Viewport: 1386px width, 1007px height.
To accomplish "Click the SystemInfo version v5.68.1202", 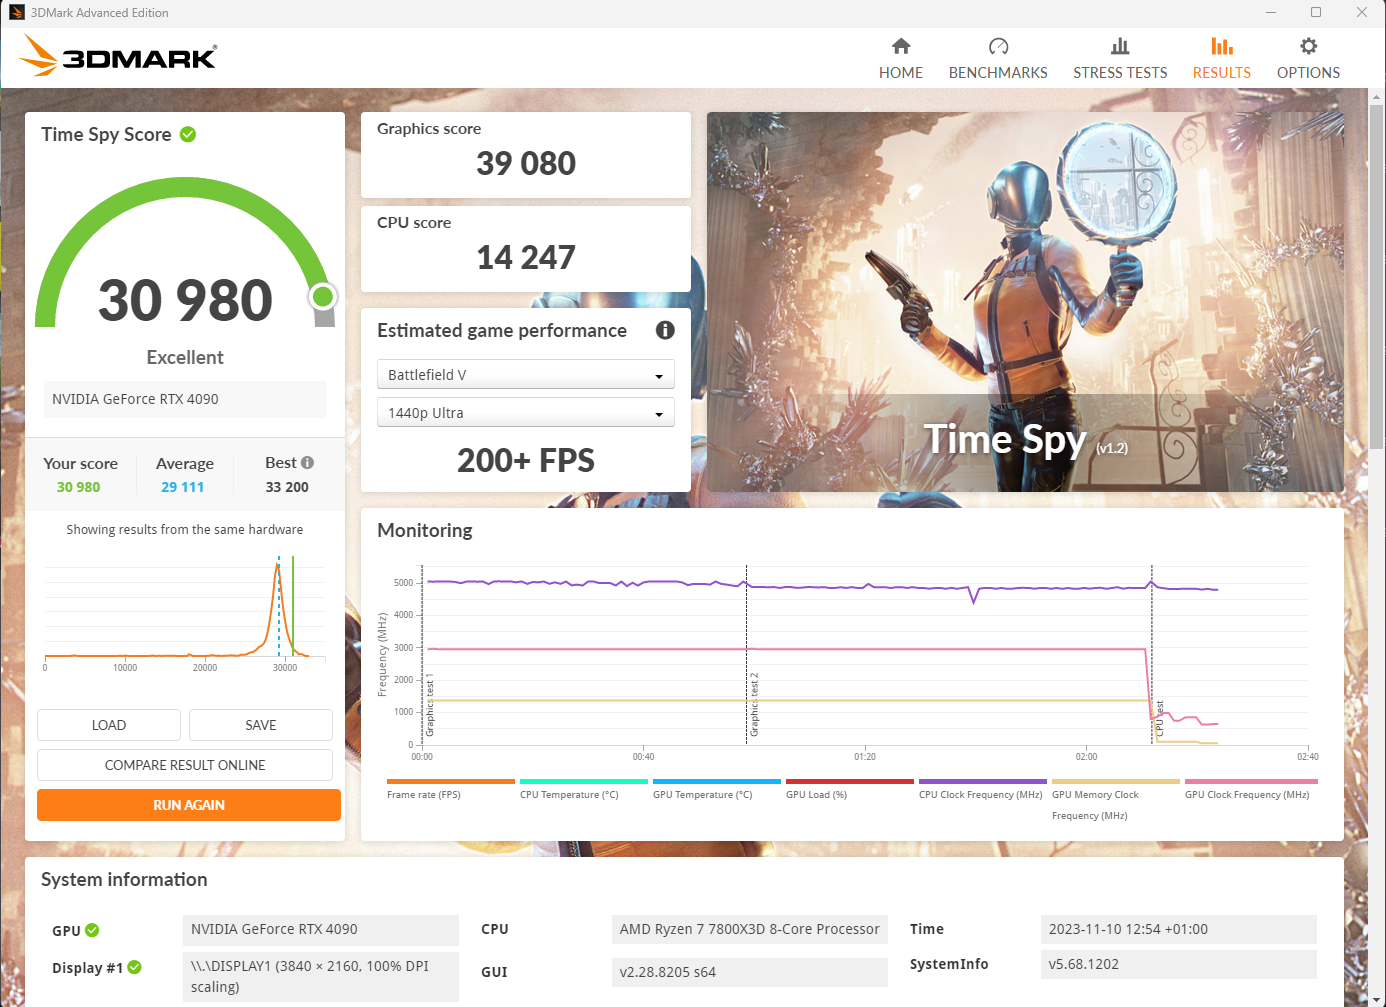I will pos(1179,964).
